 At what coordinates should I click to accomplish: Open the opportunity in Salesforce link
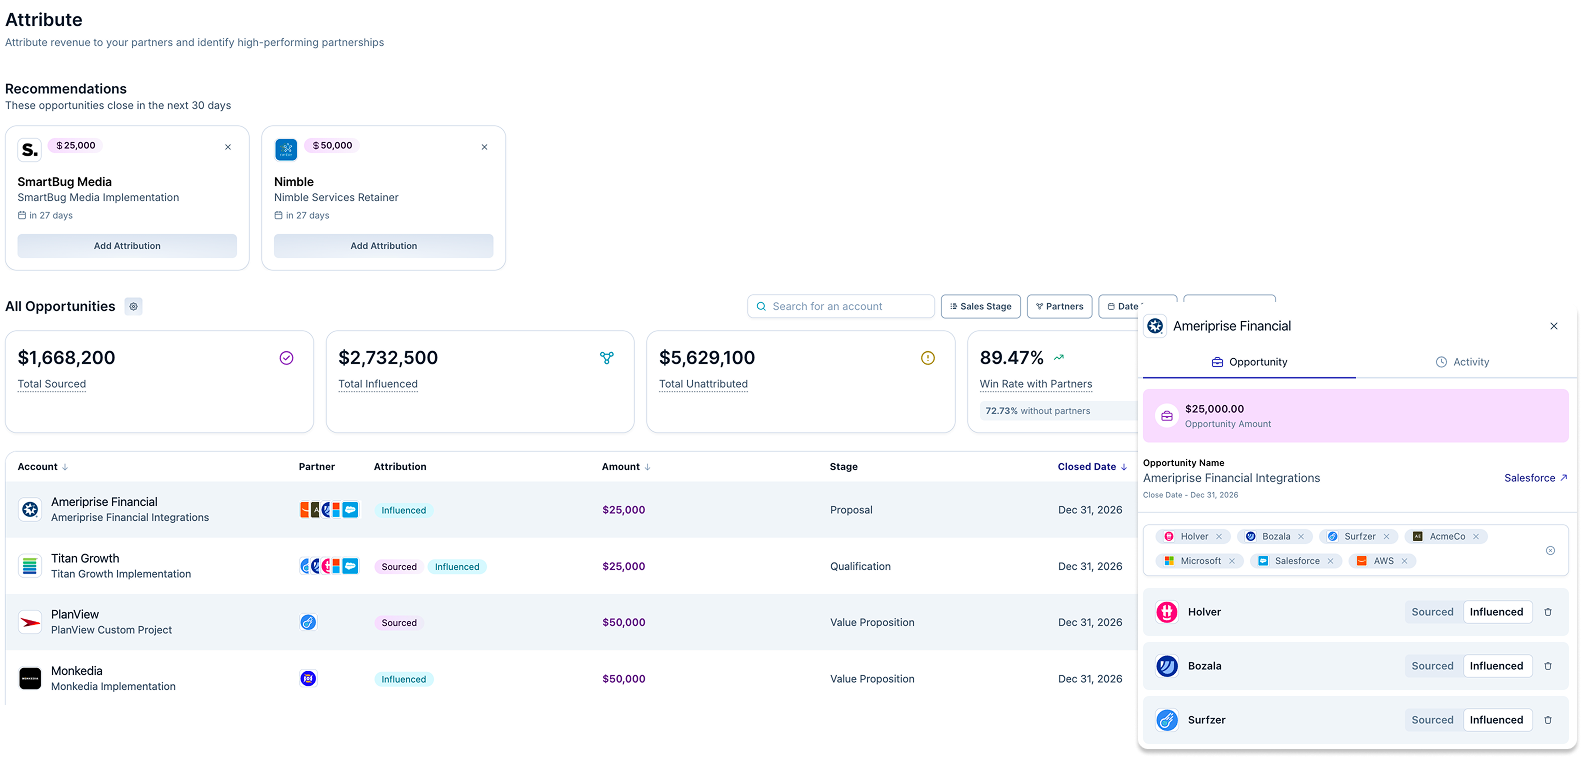1535,478
